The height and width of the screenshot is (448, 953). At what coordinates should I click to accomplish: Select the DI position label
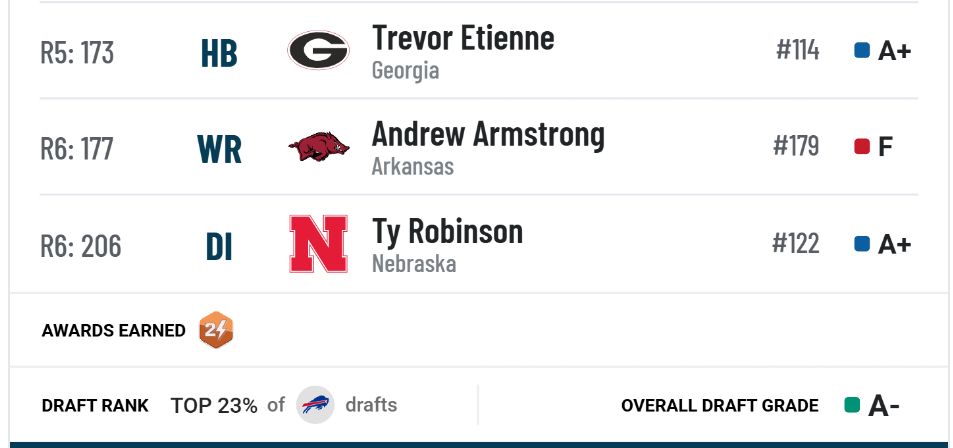click(x=219, y=247)
